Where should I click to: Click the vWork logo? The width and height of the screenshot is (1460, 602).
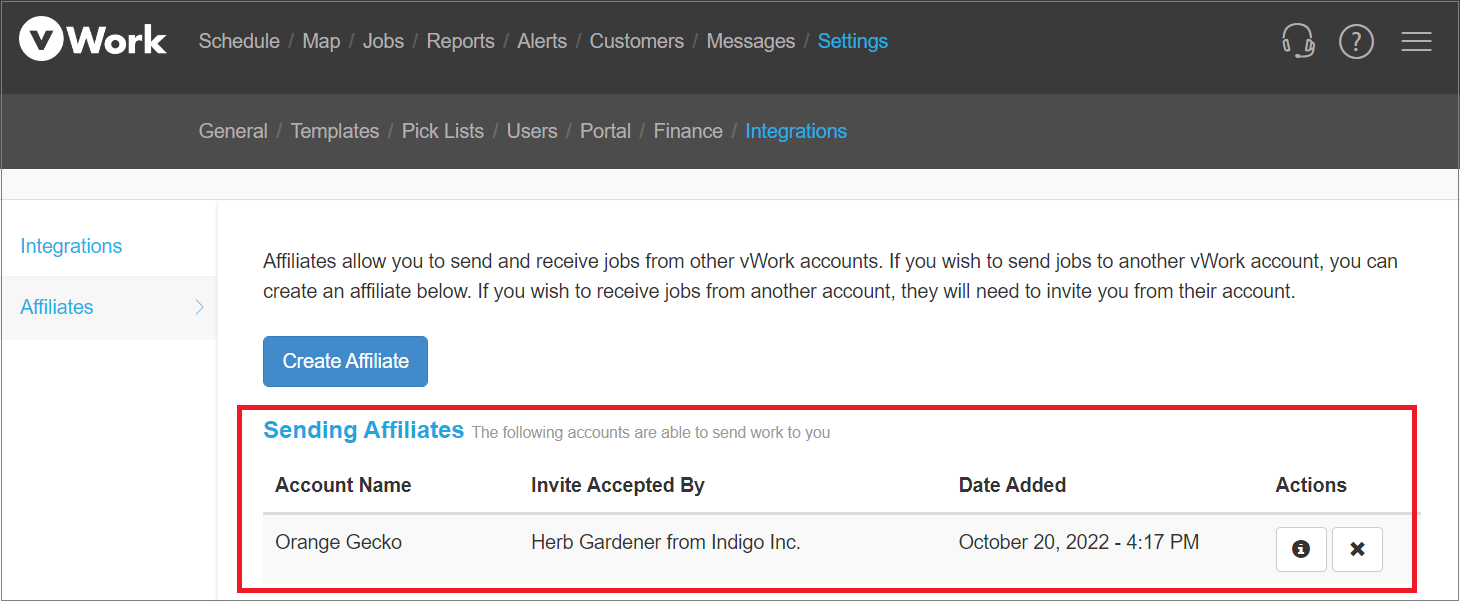93,41
